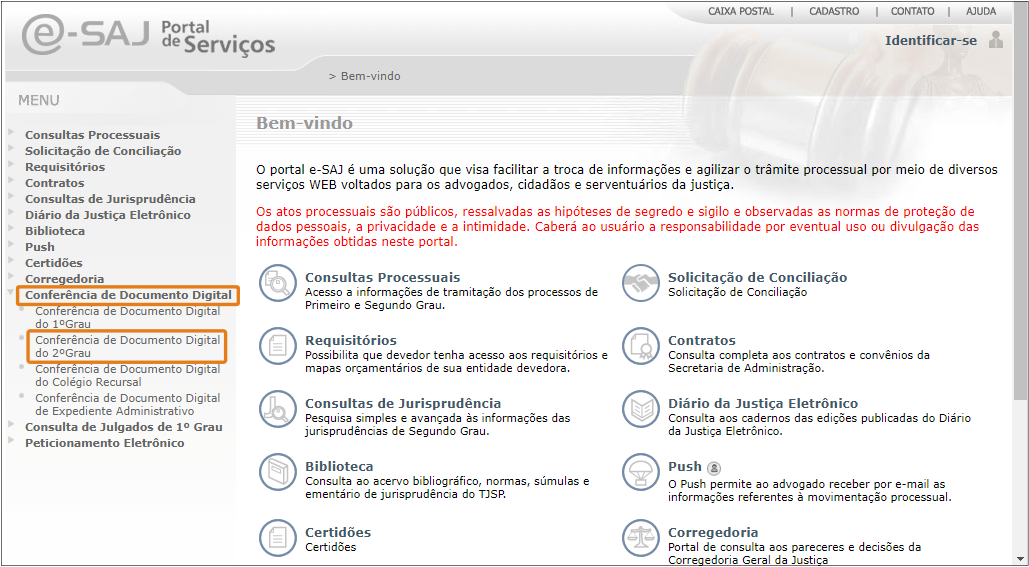Expand the Peticionamento Eletrônico menu arrow

(x=11, y=440)
